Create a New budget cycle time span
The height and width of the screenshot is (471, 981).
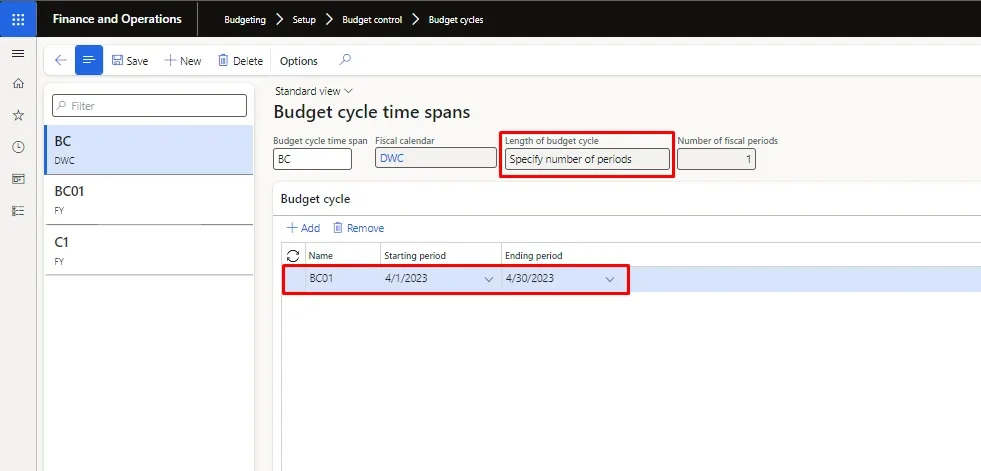pyautogui.click(x=183, y=61)
